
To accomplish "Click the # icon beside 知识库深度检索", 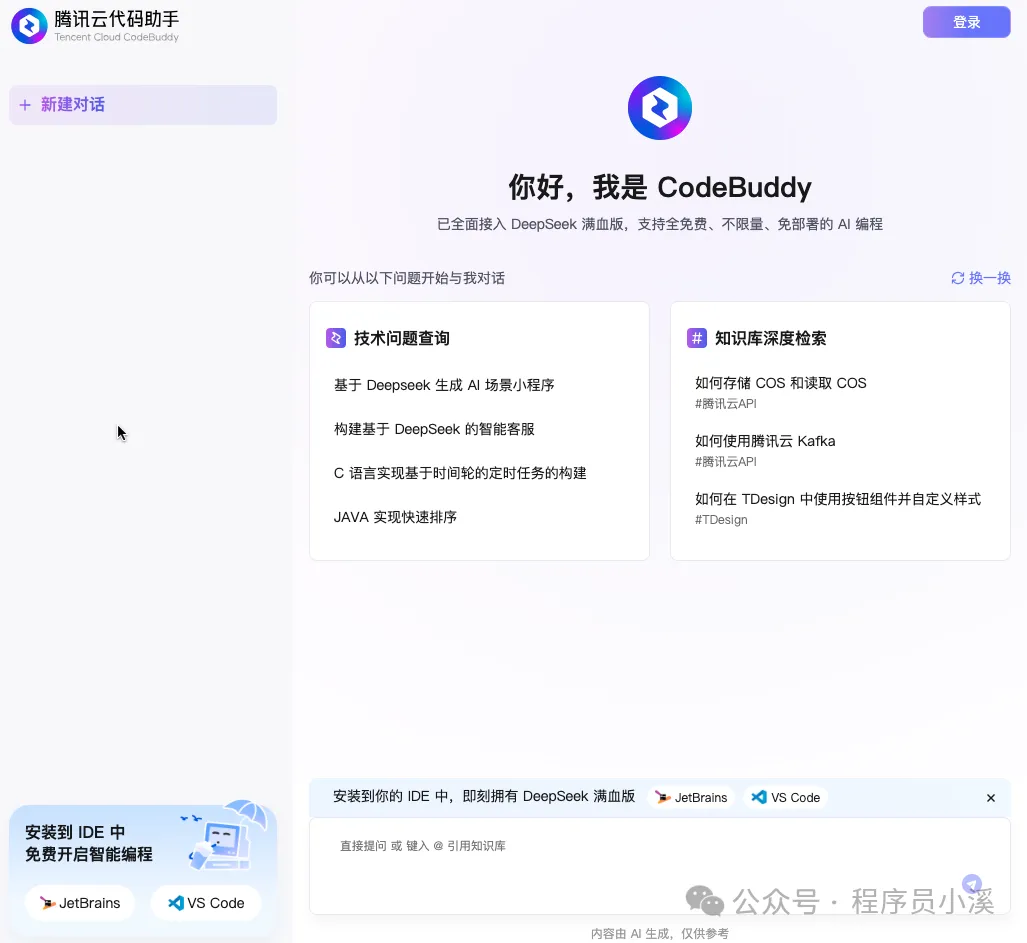I will click(x=696, y=338).
